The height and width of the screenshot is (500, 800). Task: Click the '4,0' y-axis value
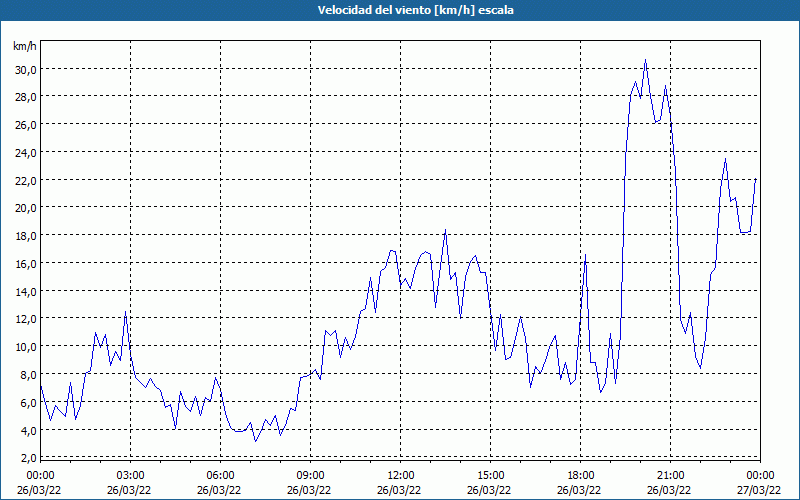click(x=28, y=431)
